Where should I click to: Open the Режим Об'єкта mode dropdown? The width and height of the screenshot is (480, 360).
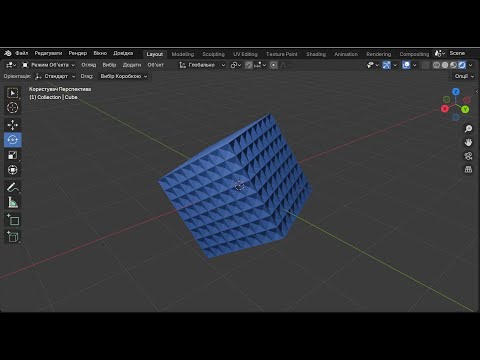(x=48, y=65)
